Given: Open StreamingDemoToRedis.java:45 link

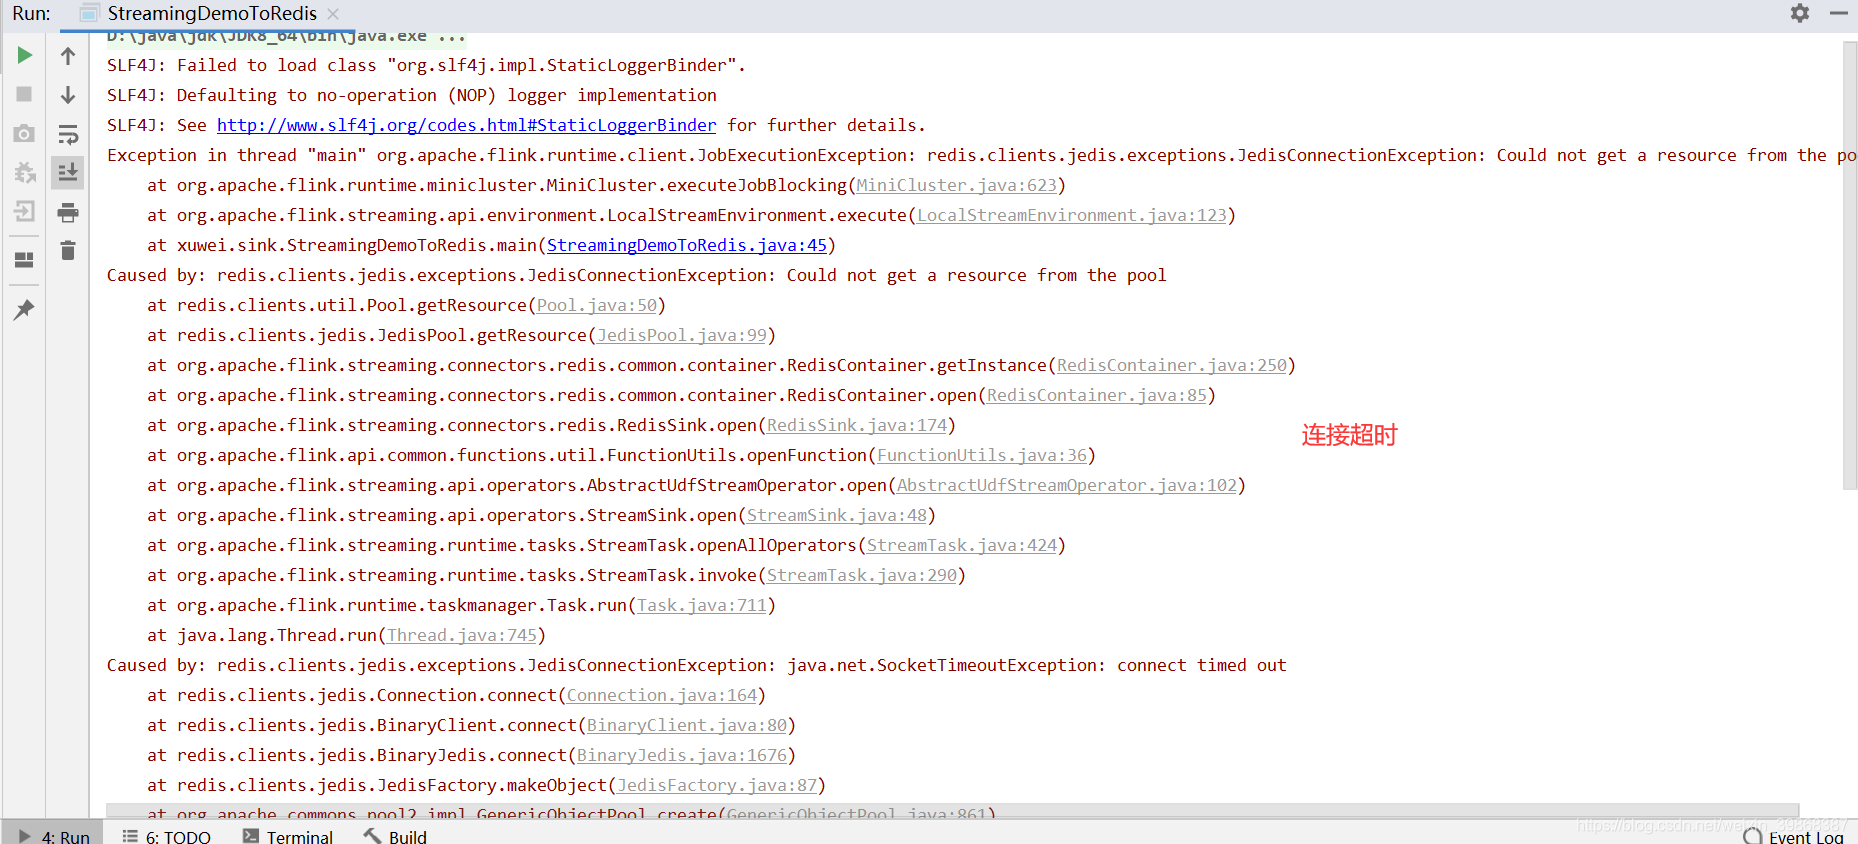Looking at the screenshot, I should [687, 245].
